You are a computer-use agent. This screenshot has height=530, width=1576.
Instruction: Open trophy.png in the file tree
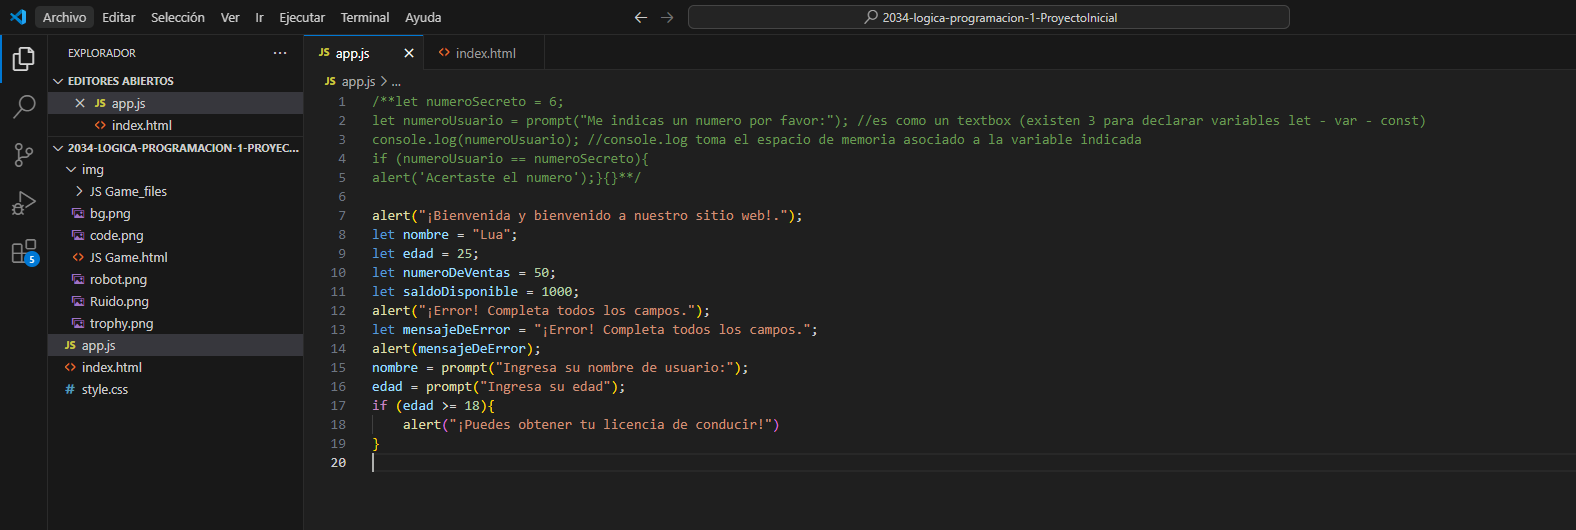click(175, 323)
